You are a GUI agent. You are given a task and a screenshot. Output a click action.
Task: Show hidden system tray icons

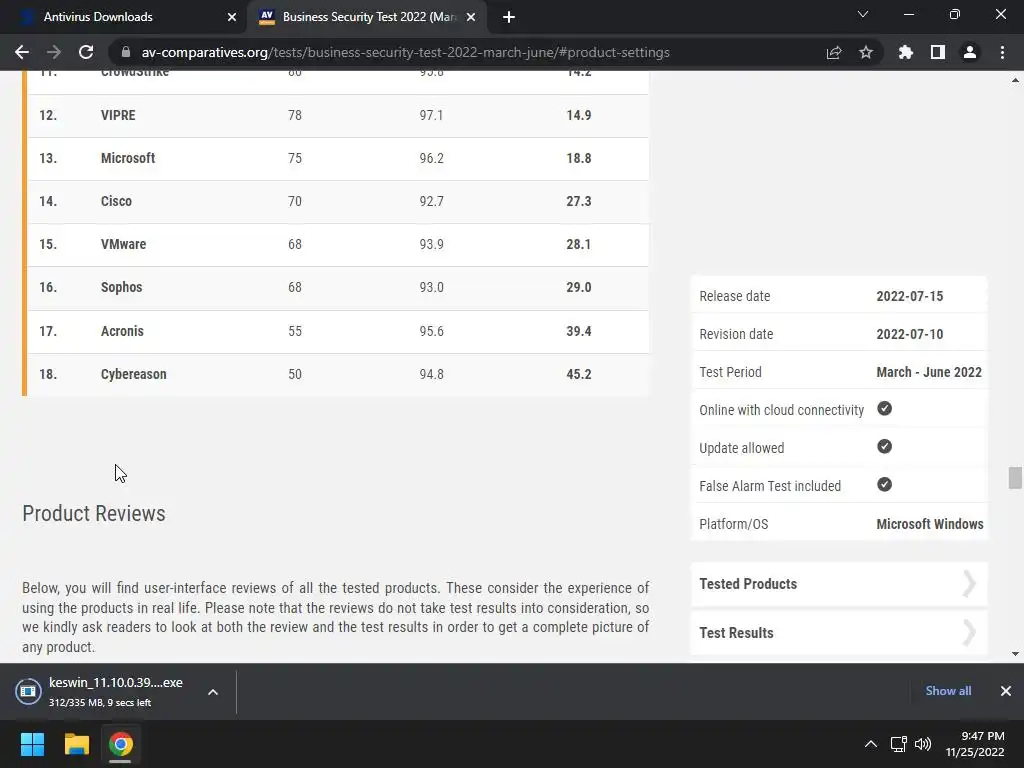871,744
